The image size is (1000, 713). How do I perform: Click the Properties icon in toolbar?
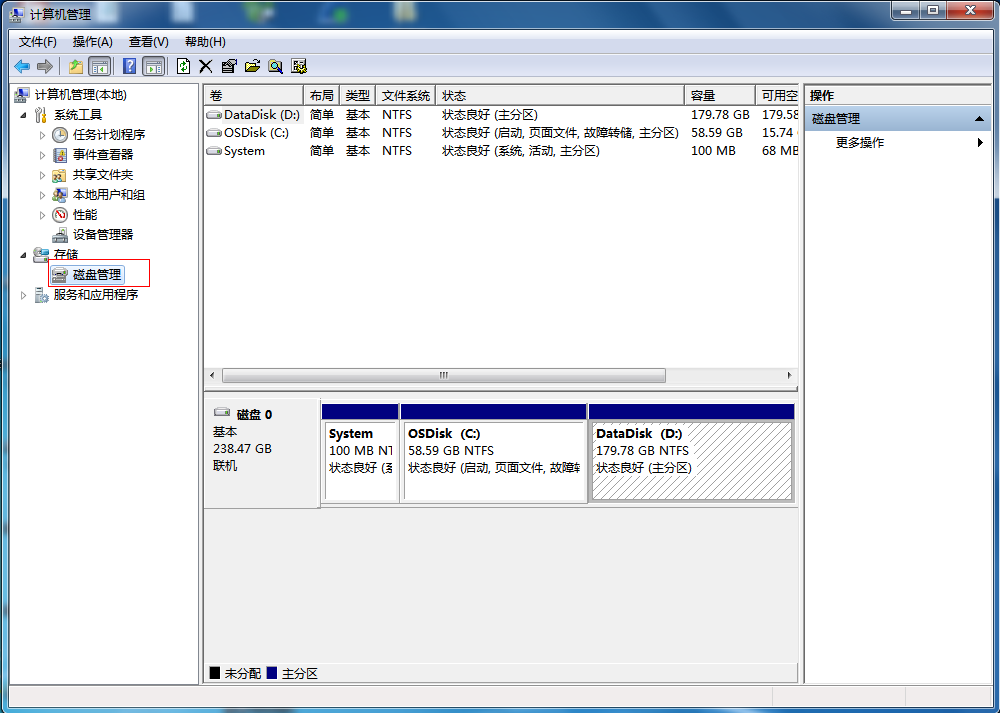[x=229, y=66]
